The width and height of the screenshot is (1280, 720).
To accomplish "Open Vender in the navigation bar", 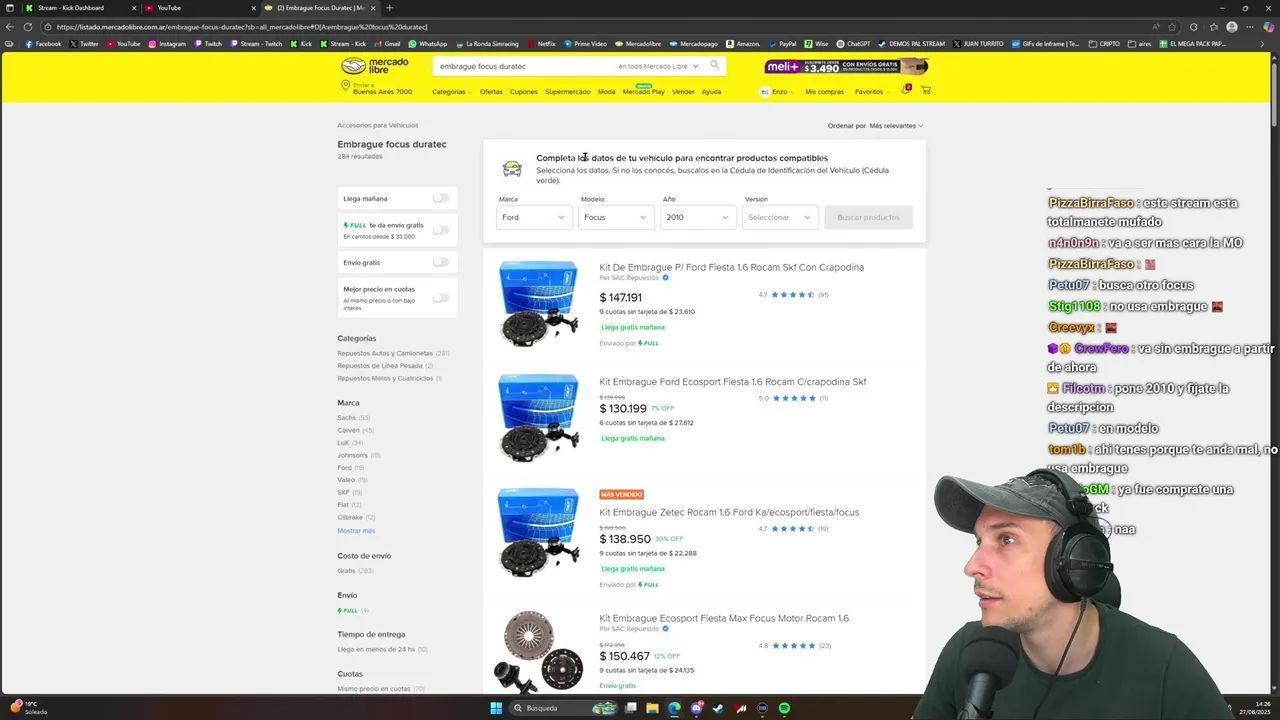I will coord(683,92).
